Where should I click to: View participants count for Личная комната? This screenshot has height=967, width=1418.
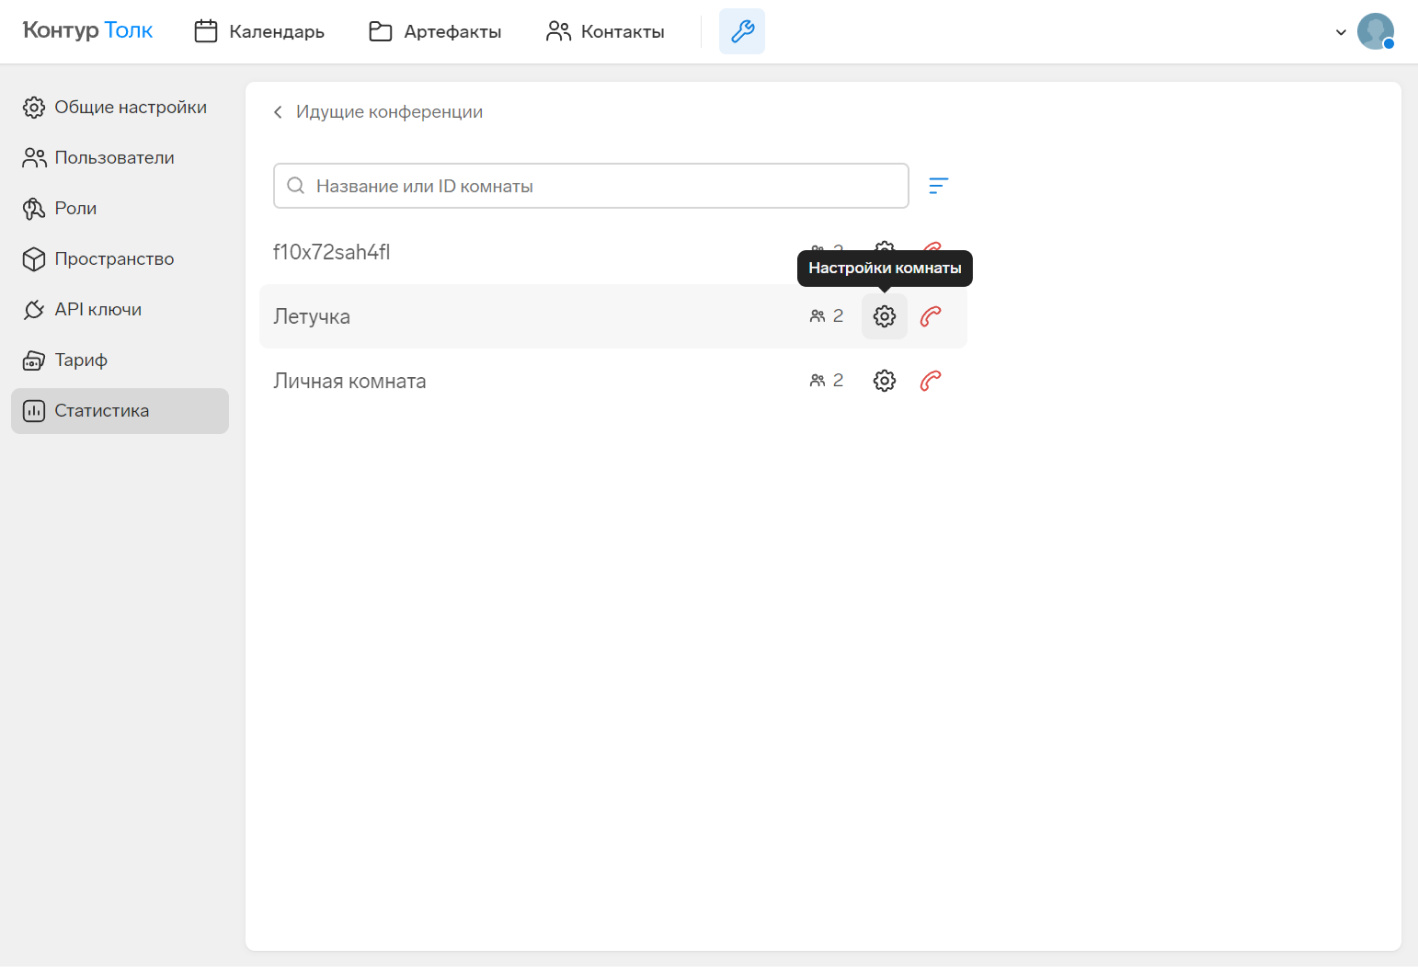tap(826, 381)
